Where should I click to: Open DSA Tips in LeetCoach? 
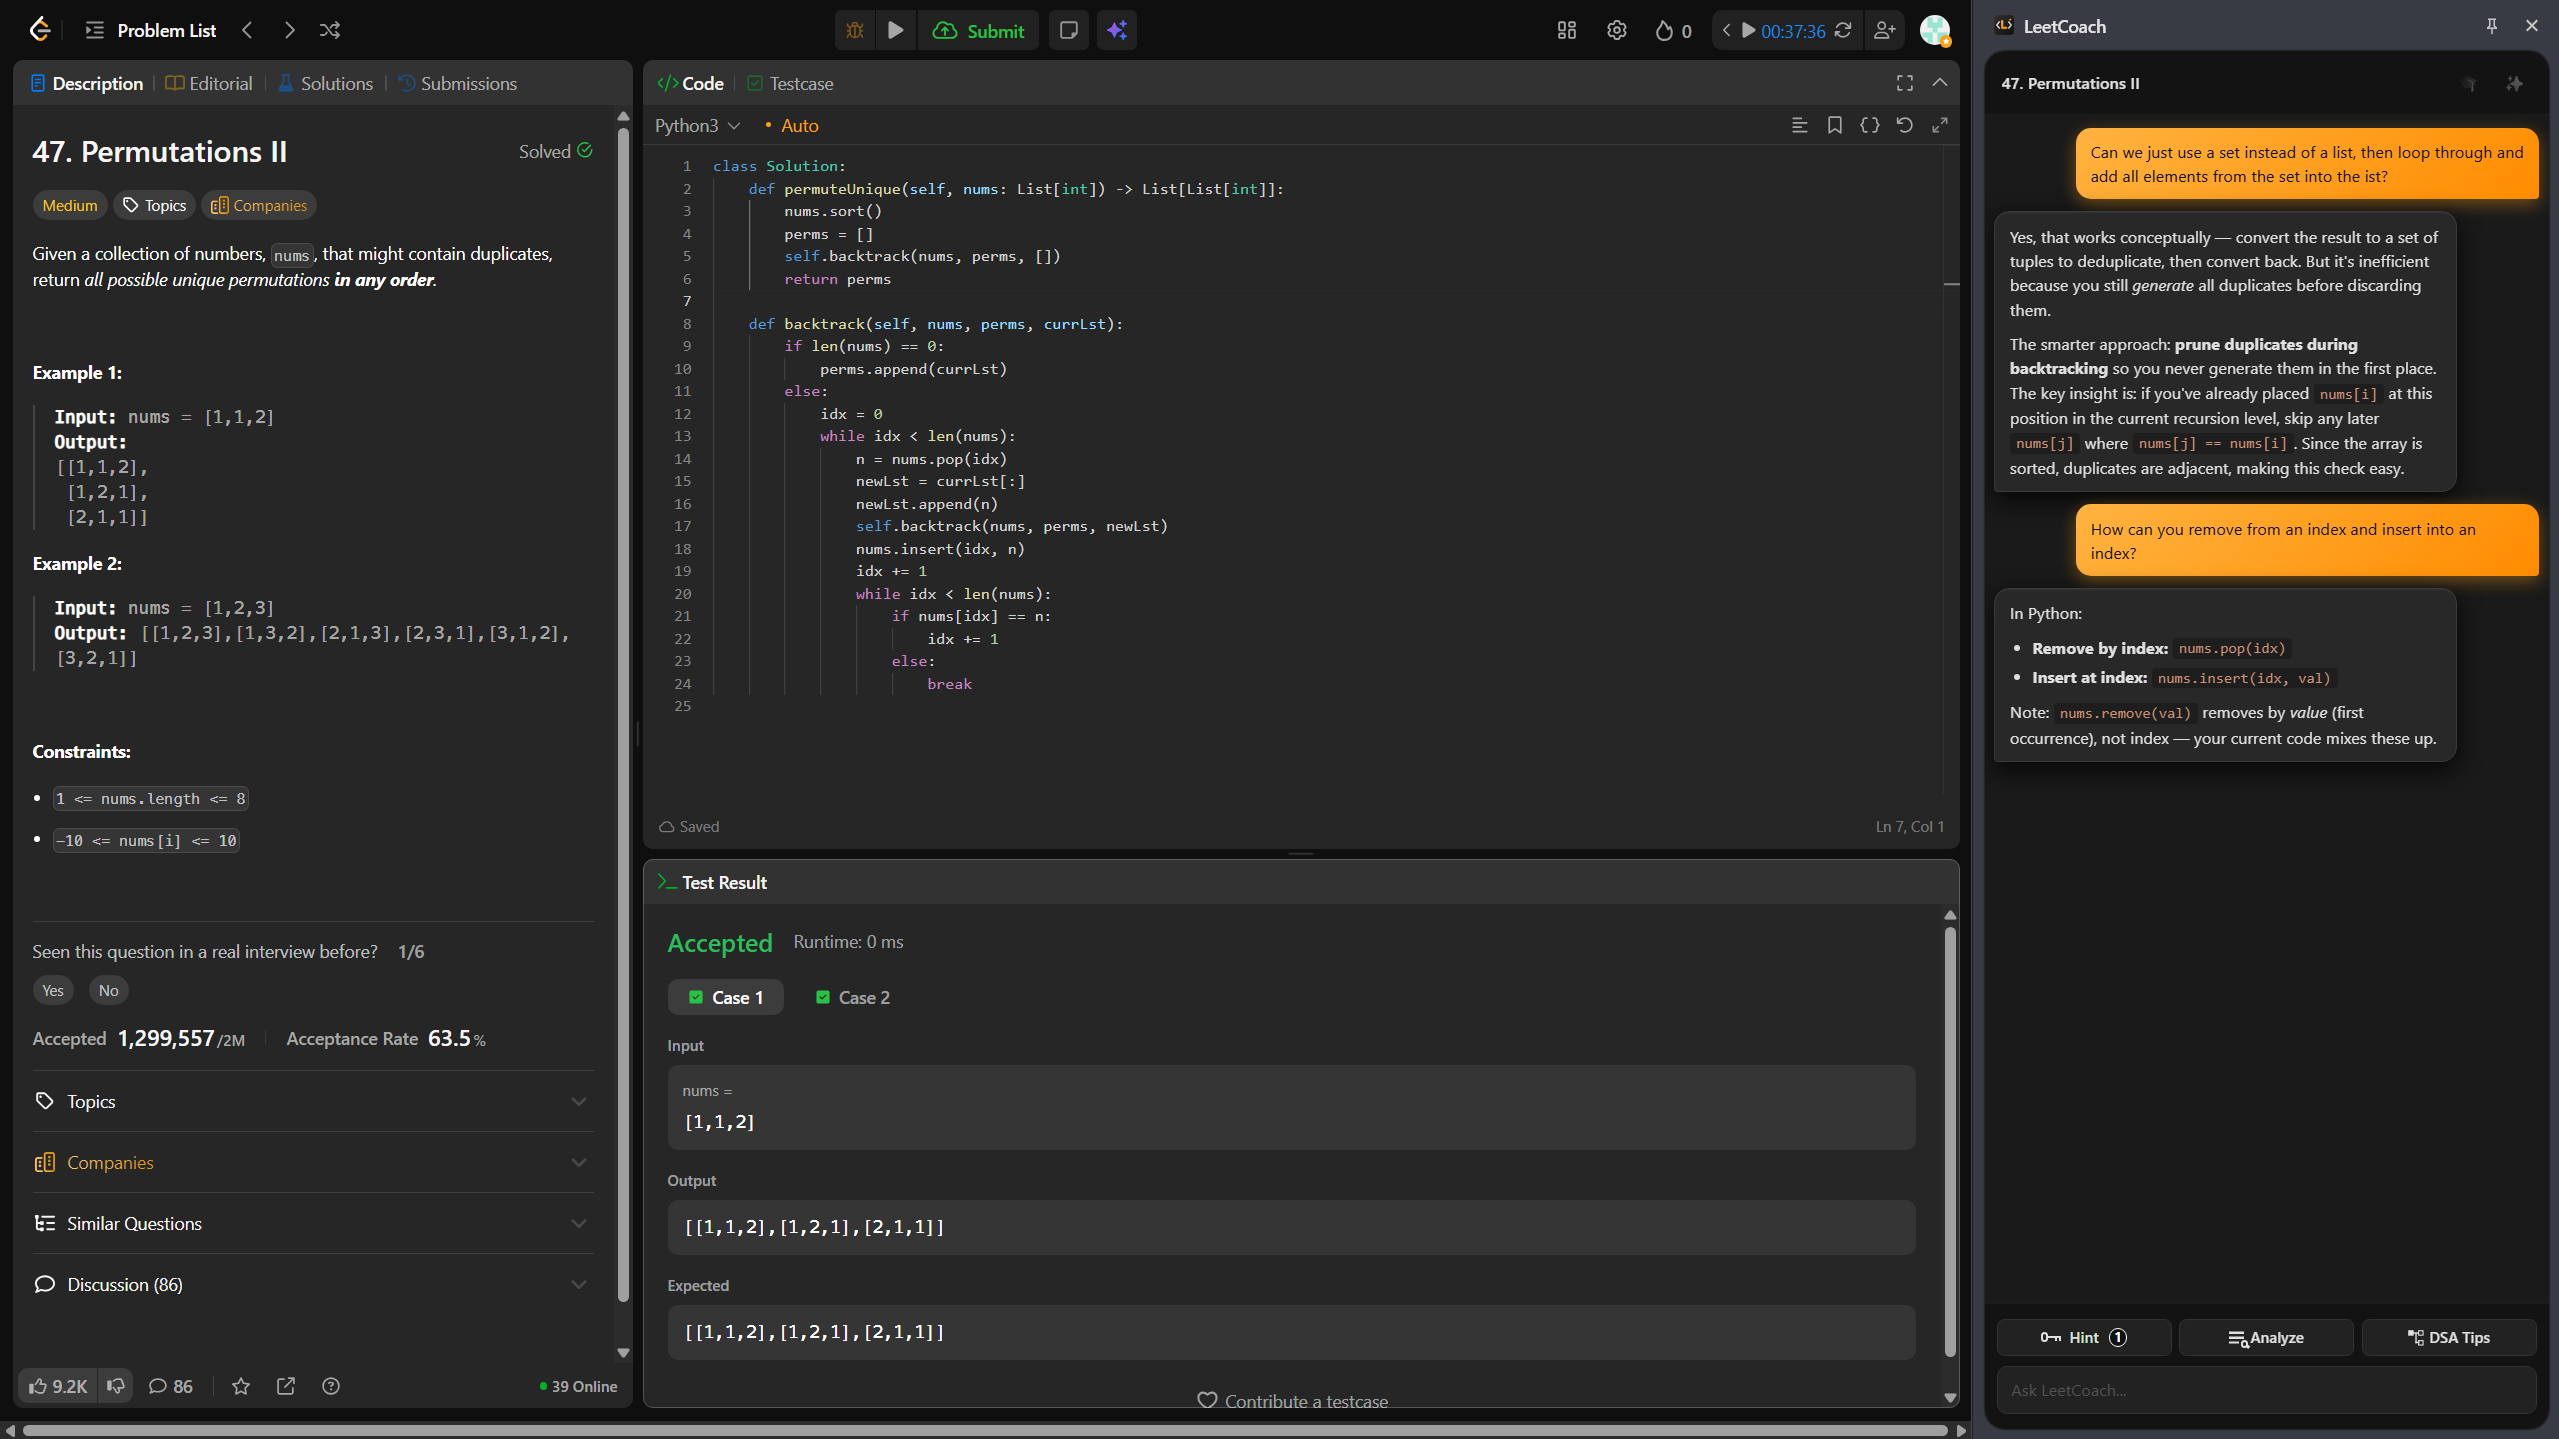(2448, 1337)
